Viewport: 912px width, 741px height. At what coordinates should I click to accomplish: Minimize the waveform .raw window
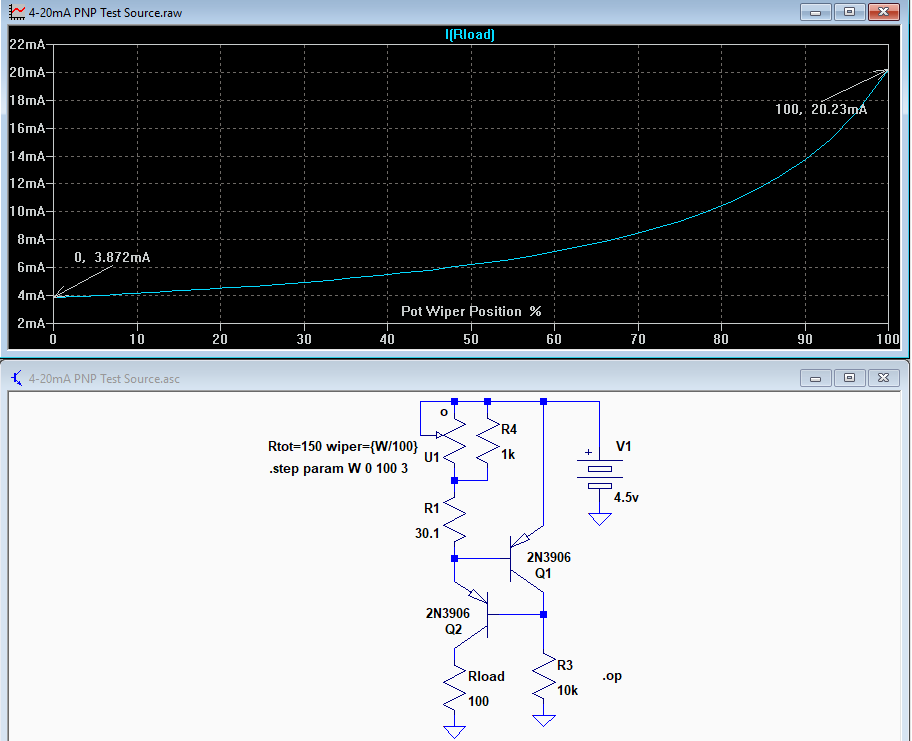pyautogui.click(x=815, y=12)
